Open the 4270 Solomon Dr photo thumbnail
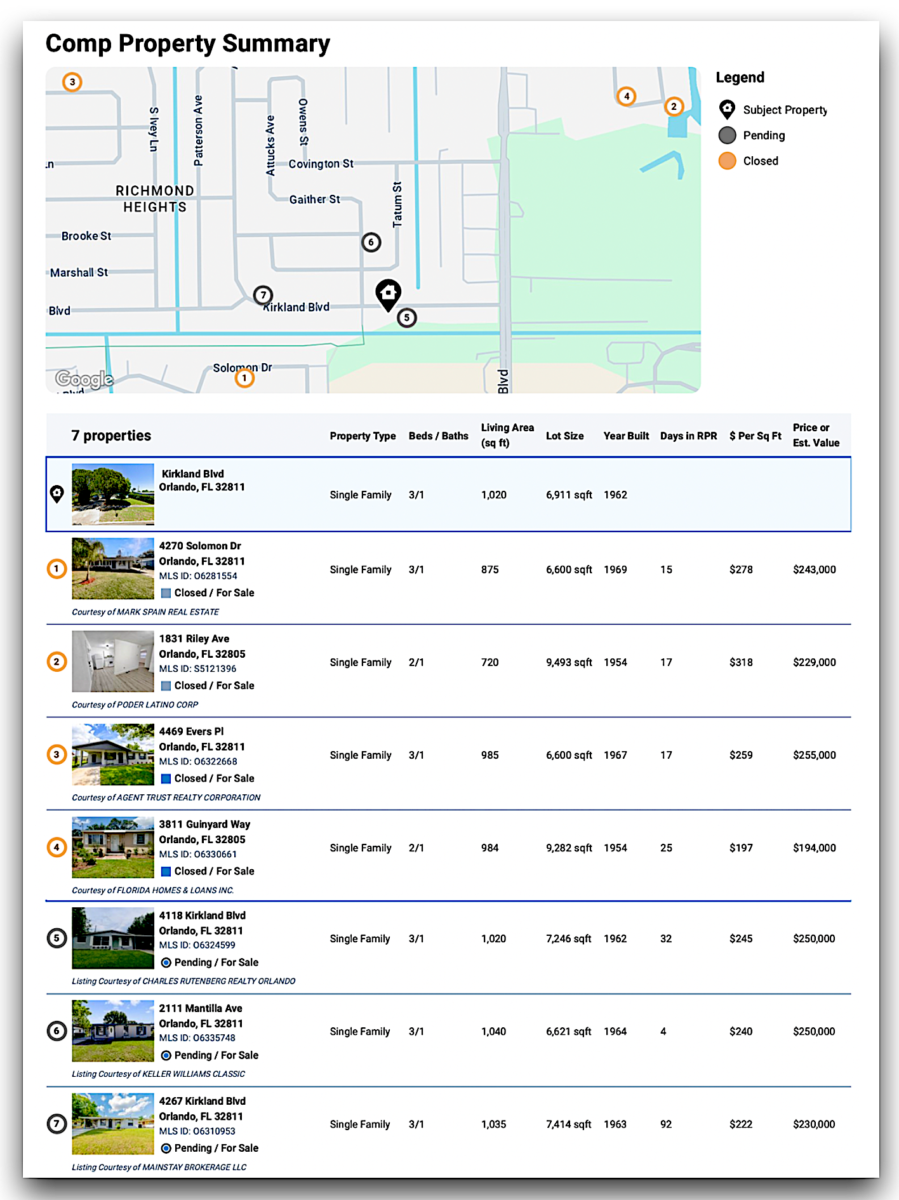Screen dimensions: 899x1200 113,569
